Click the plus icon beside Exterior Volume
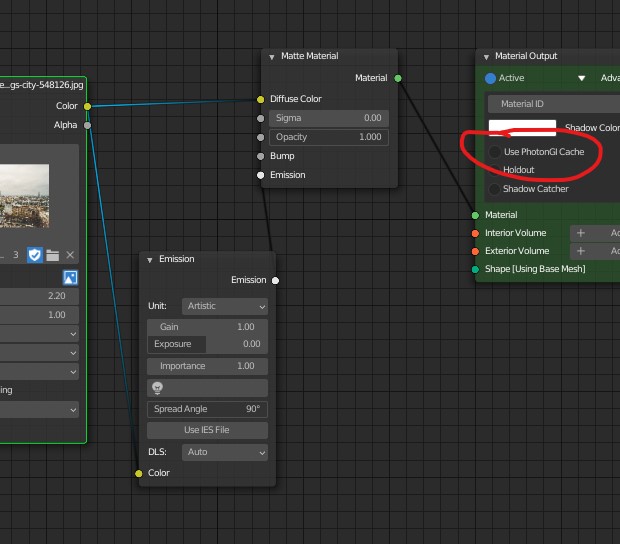Viewport: 620px width, 544px height. tap(581, 251)
